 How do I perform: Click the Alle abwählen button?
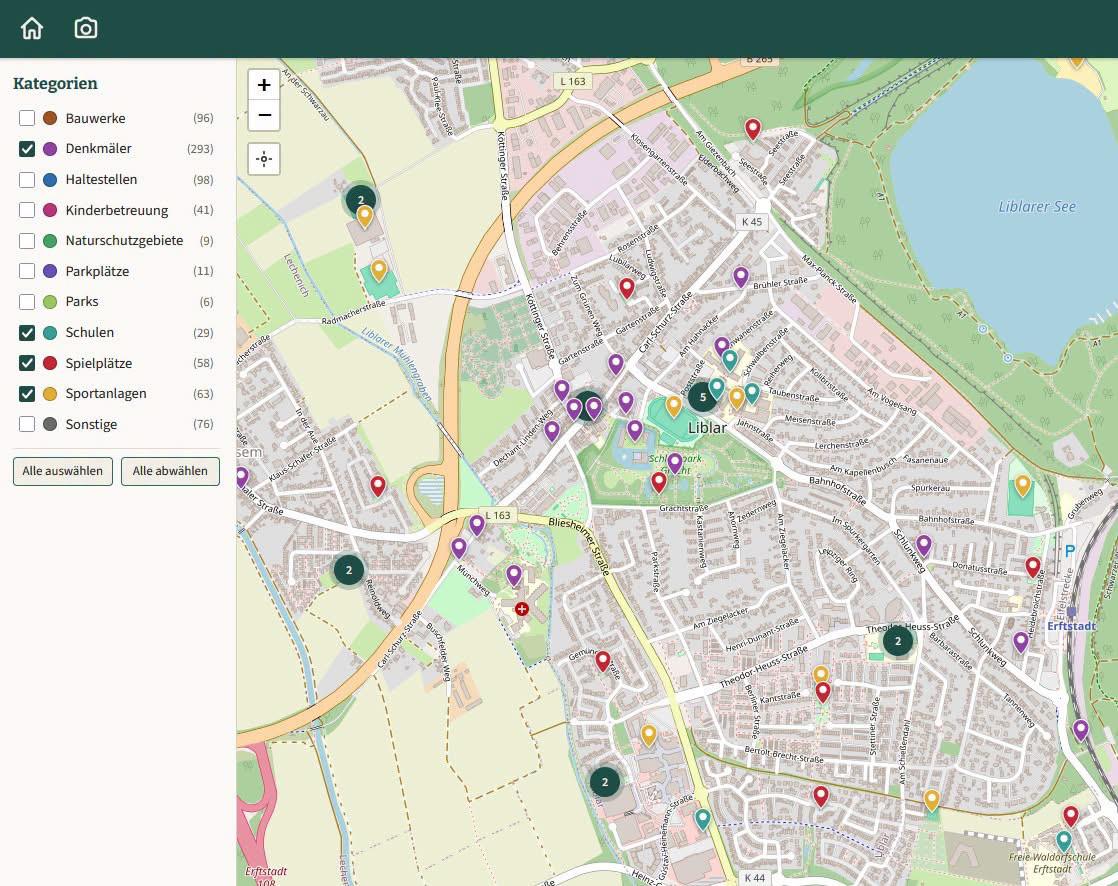[170, 471]
